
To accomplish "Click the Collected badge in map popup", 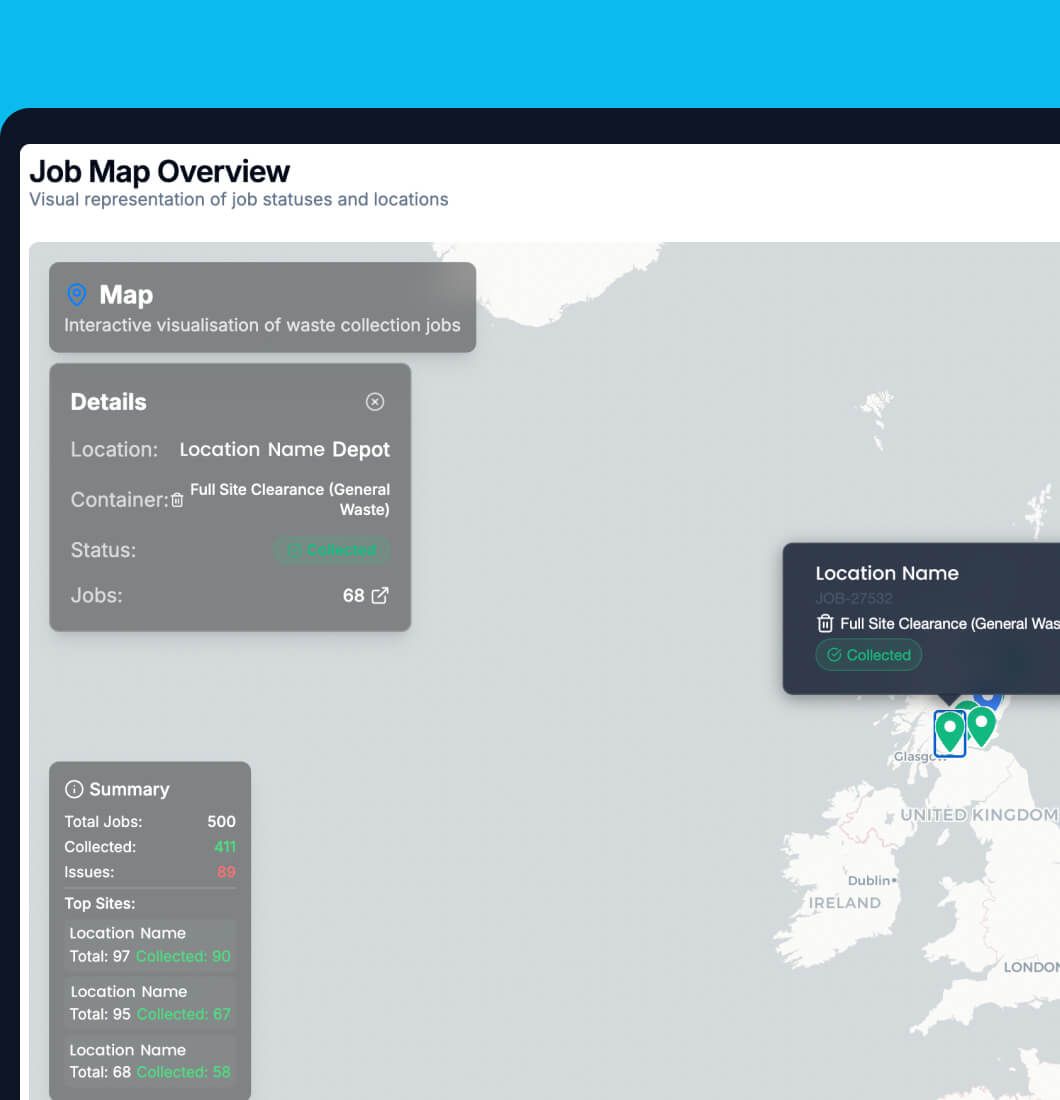I will 868,655.
